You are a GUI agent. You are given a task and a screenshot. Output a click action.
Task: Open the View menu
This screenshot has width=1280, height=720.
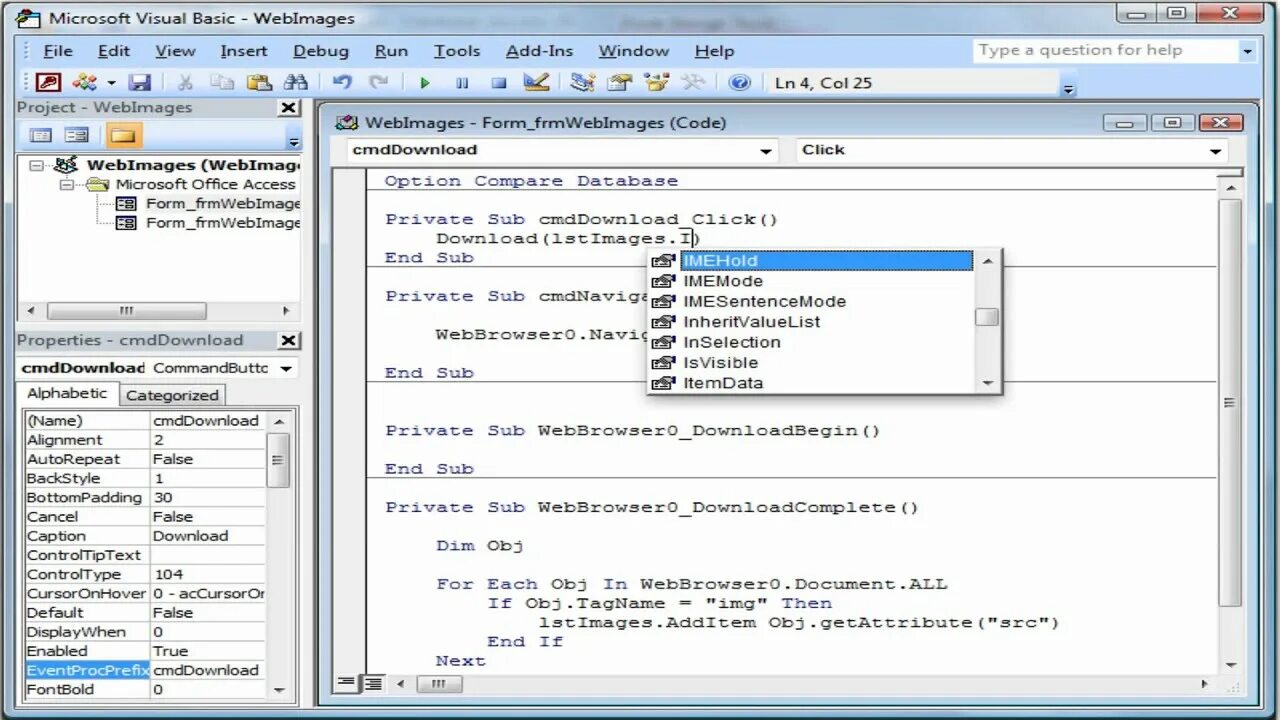click(x=175, y=51)
